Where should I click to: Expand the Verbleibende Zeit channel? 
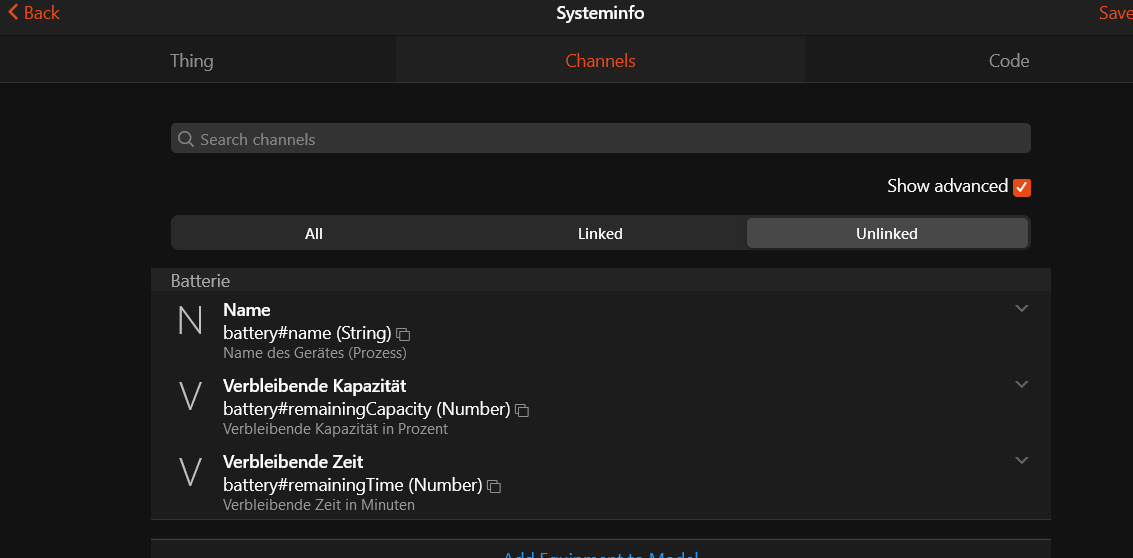pyautogui.click(x=1021, y=461)
